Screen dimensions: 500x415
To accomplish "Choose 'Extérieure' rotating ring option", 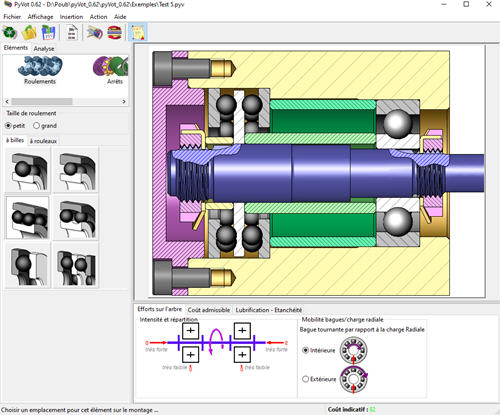I will point(319,379).
